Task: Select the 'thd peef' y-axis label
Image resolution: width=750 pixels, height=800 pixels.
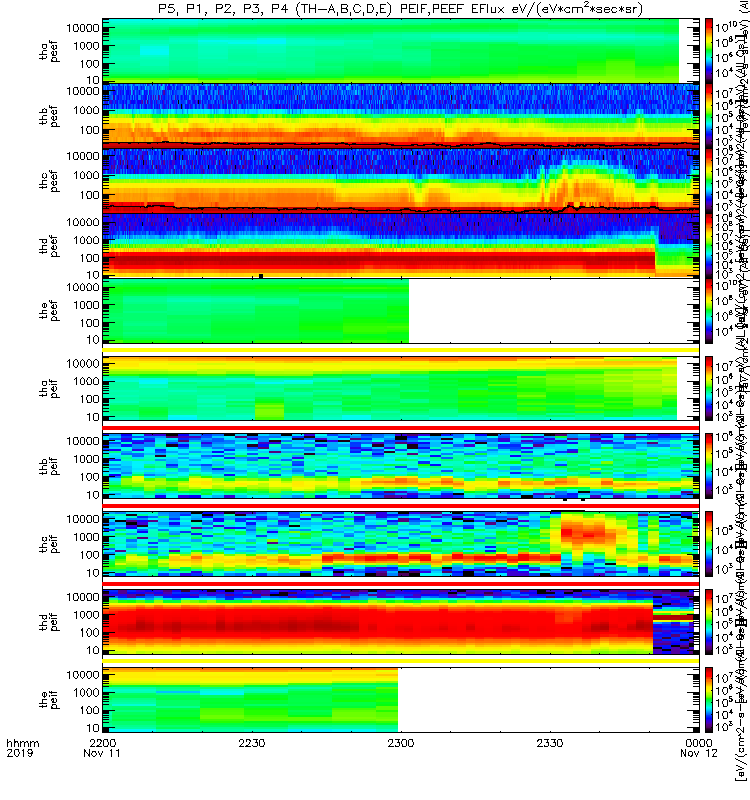Action: pyautogui.click(x=49, y=246)
